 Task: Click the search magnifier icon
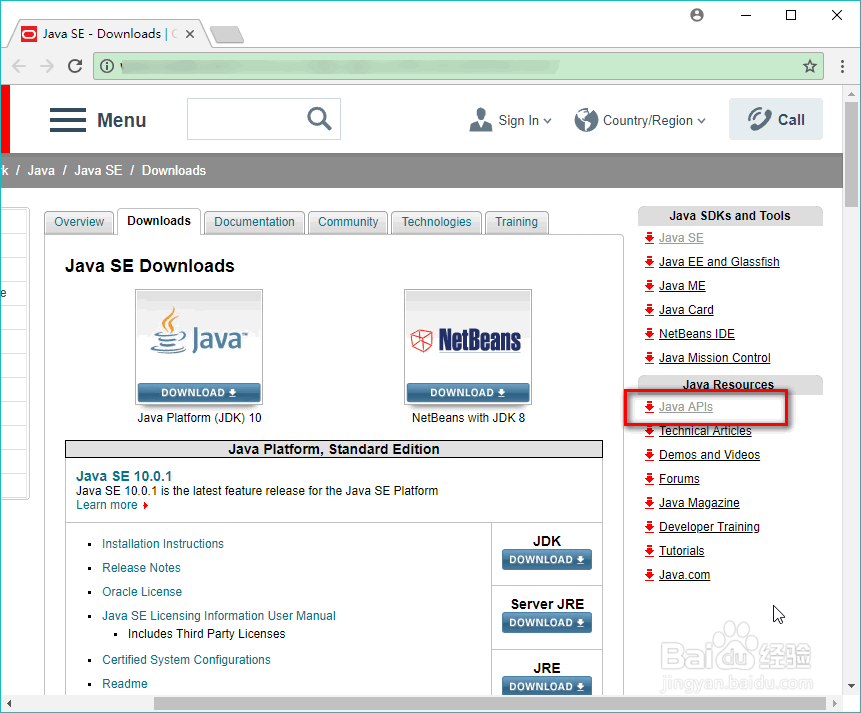coord(319,119)
